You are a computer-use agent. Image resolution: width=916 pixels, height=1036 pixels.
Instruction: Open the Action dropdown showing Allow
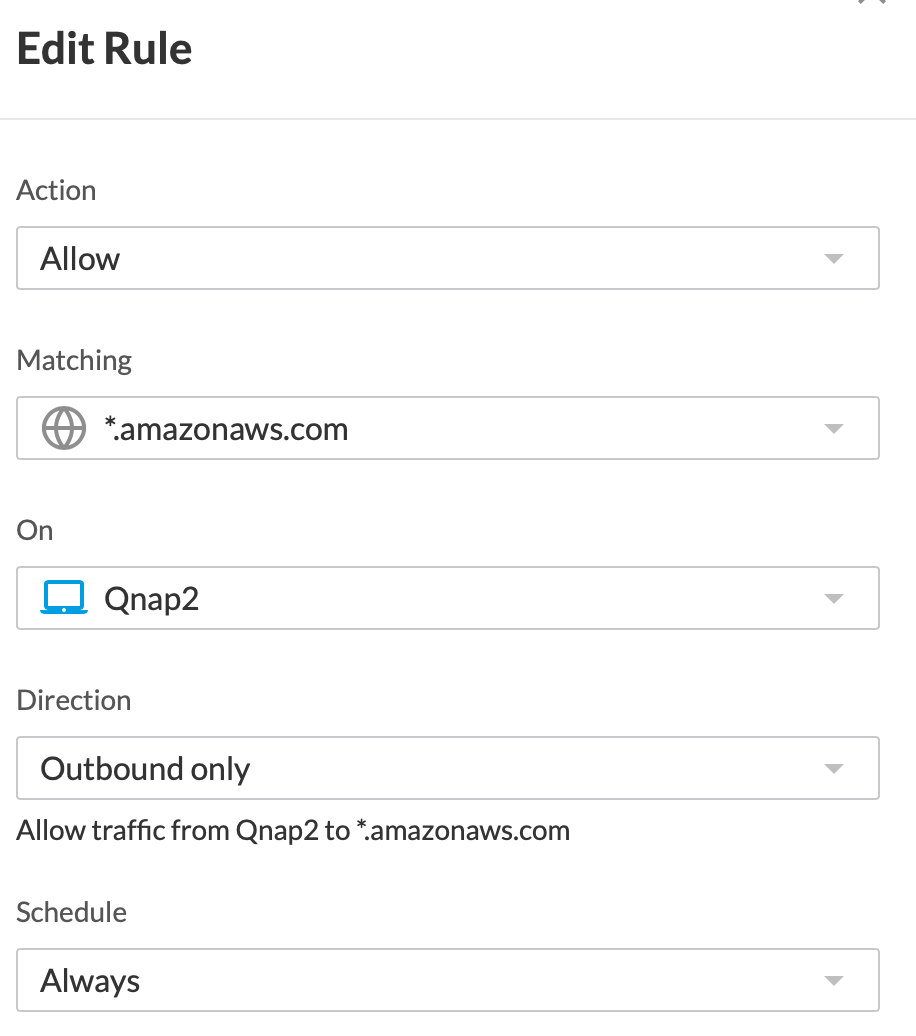point(447,259)
